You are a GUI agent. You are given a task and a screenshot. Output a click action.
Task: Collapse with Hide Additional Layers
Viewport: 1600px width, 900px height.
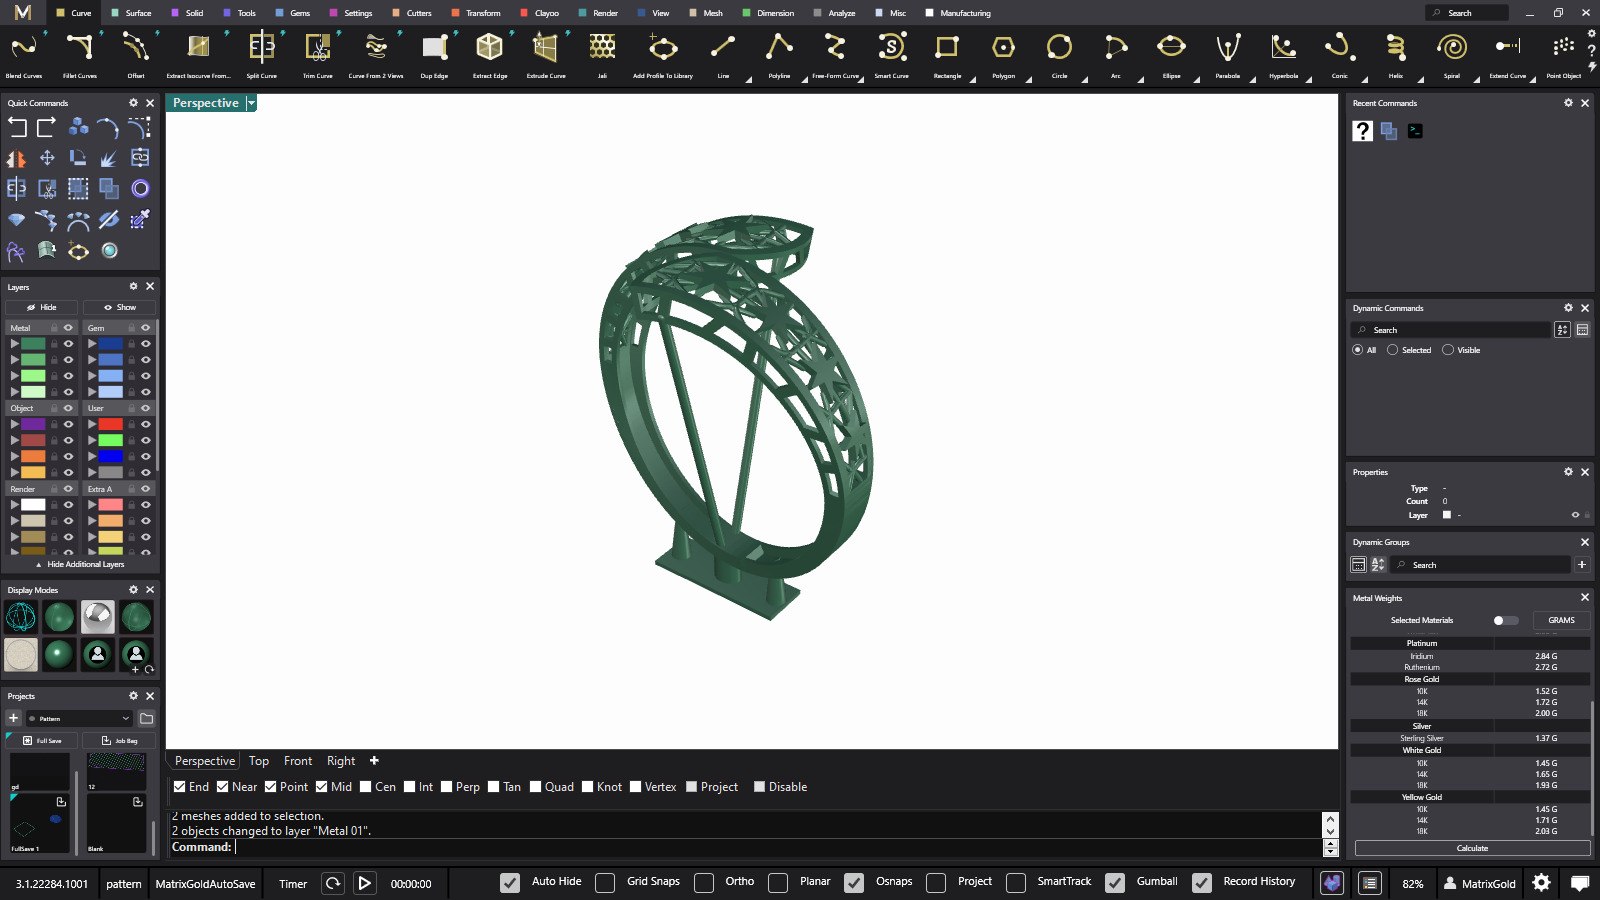coord(80,564)
